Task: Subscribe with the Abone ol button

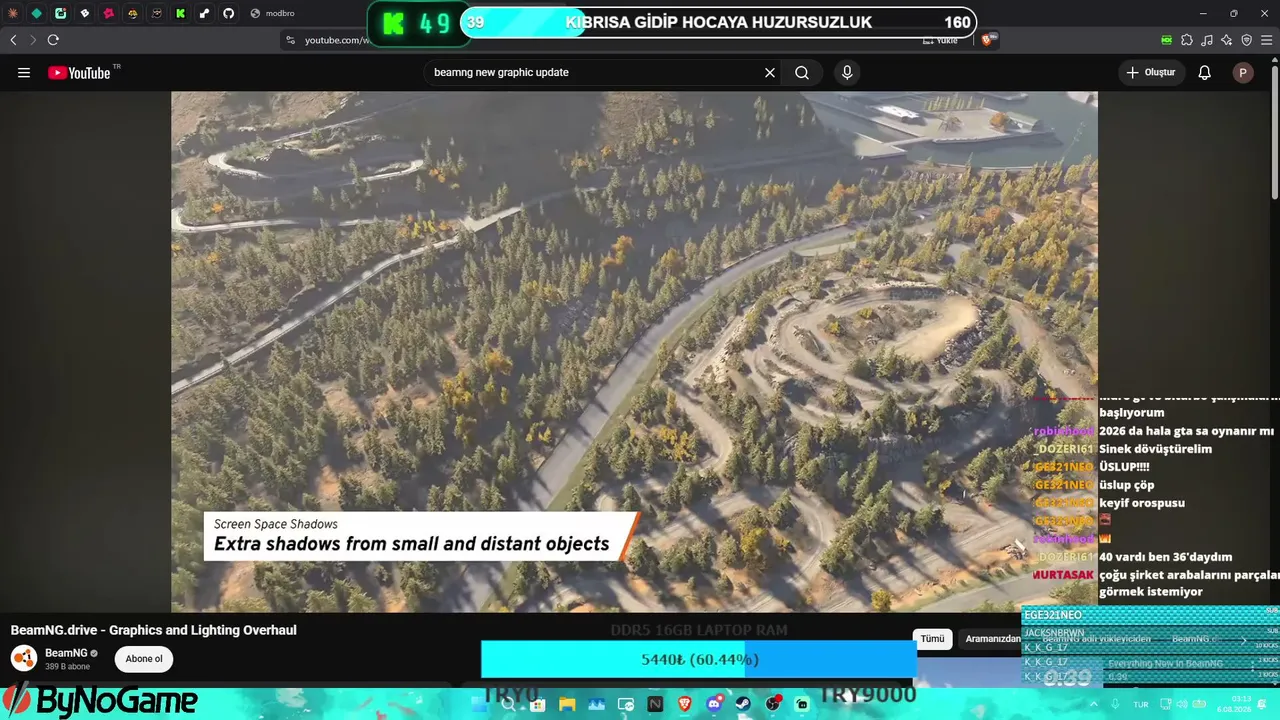Action: tap(144, 659)
